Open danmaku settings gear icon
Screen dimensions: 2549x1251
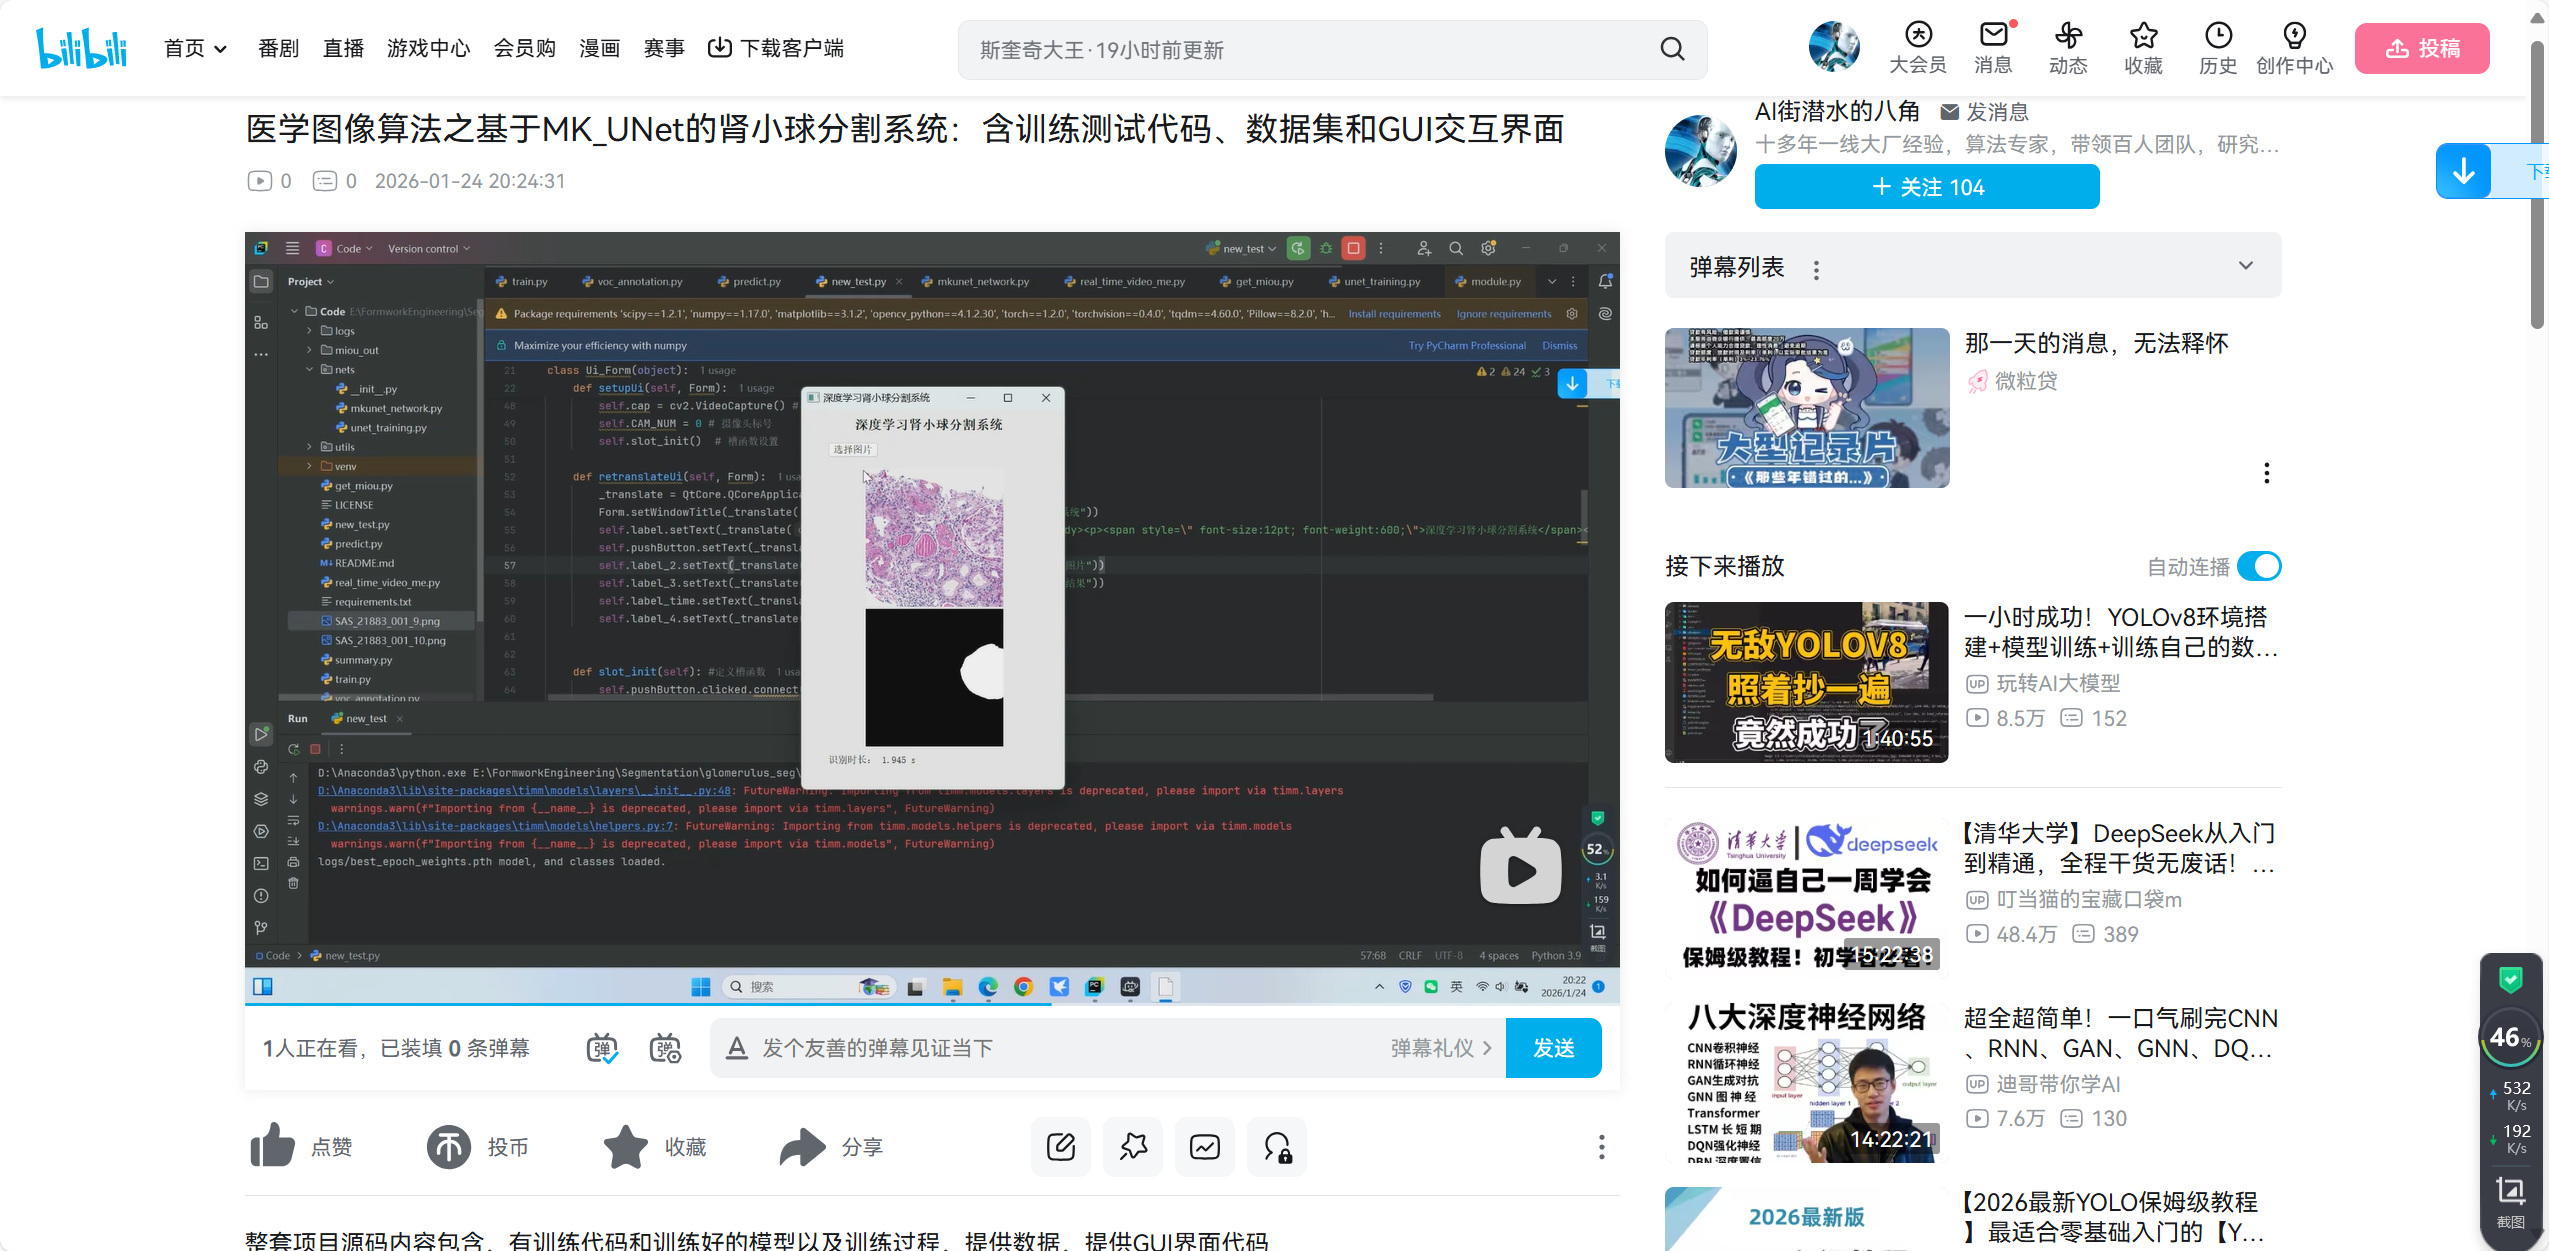point(665,1048)
